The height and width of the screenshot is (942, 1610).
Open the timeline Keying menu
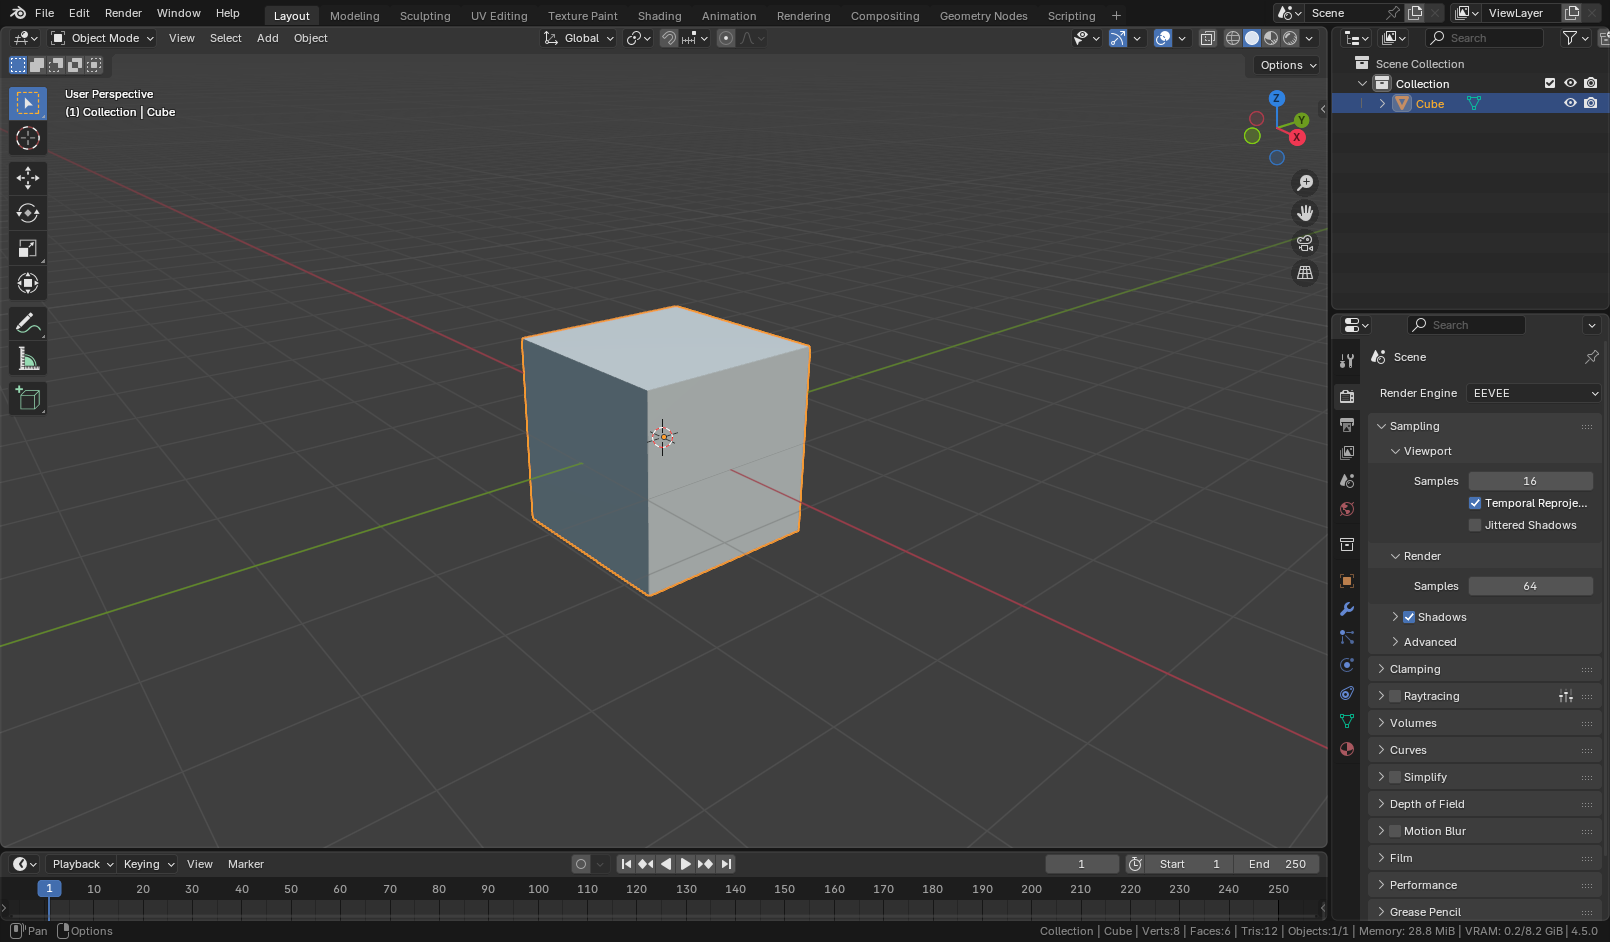coord(148,864)
